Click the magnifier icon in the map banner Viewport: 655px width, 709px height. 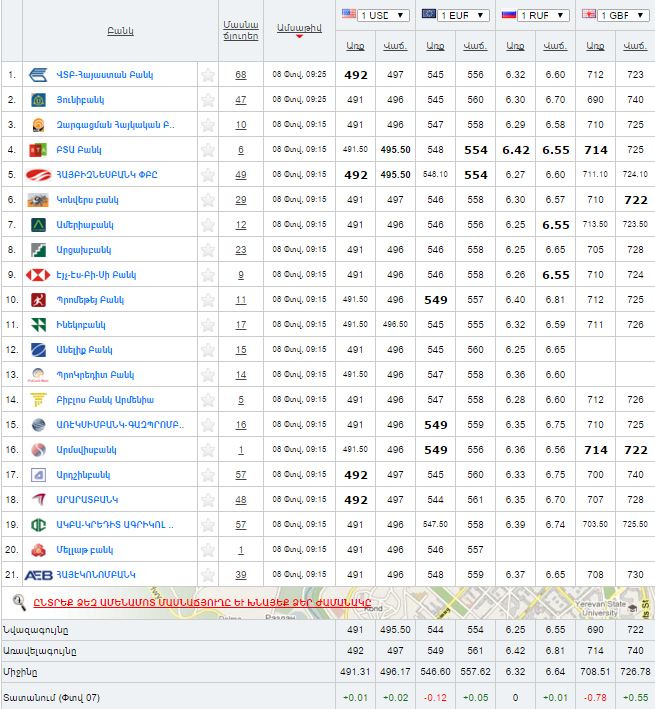pos(18,601)
